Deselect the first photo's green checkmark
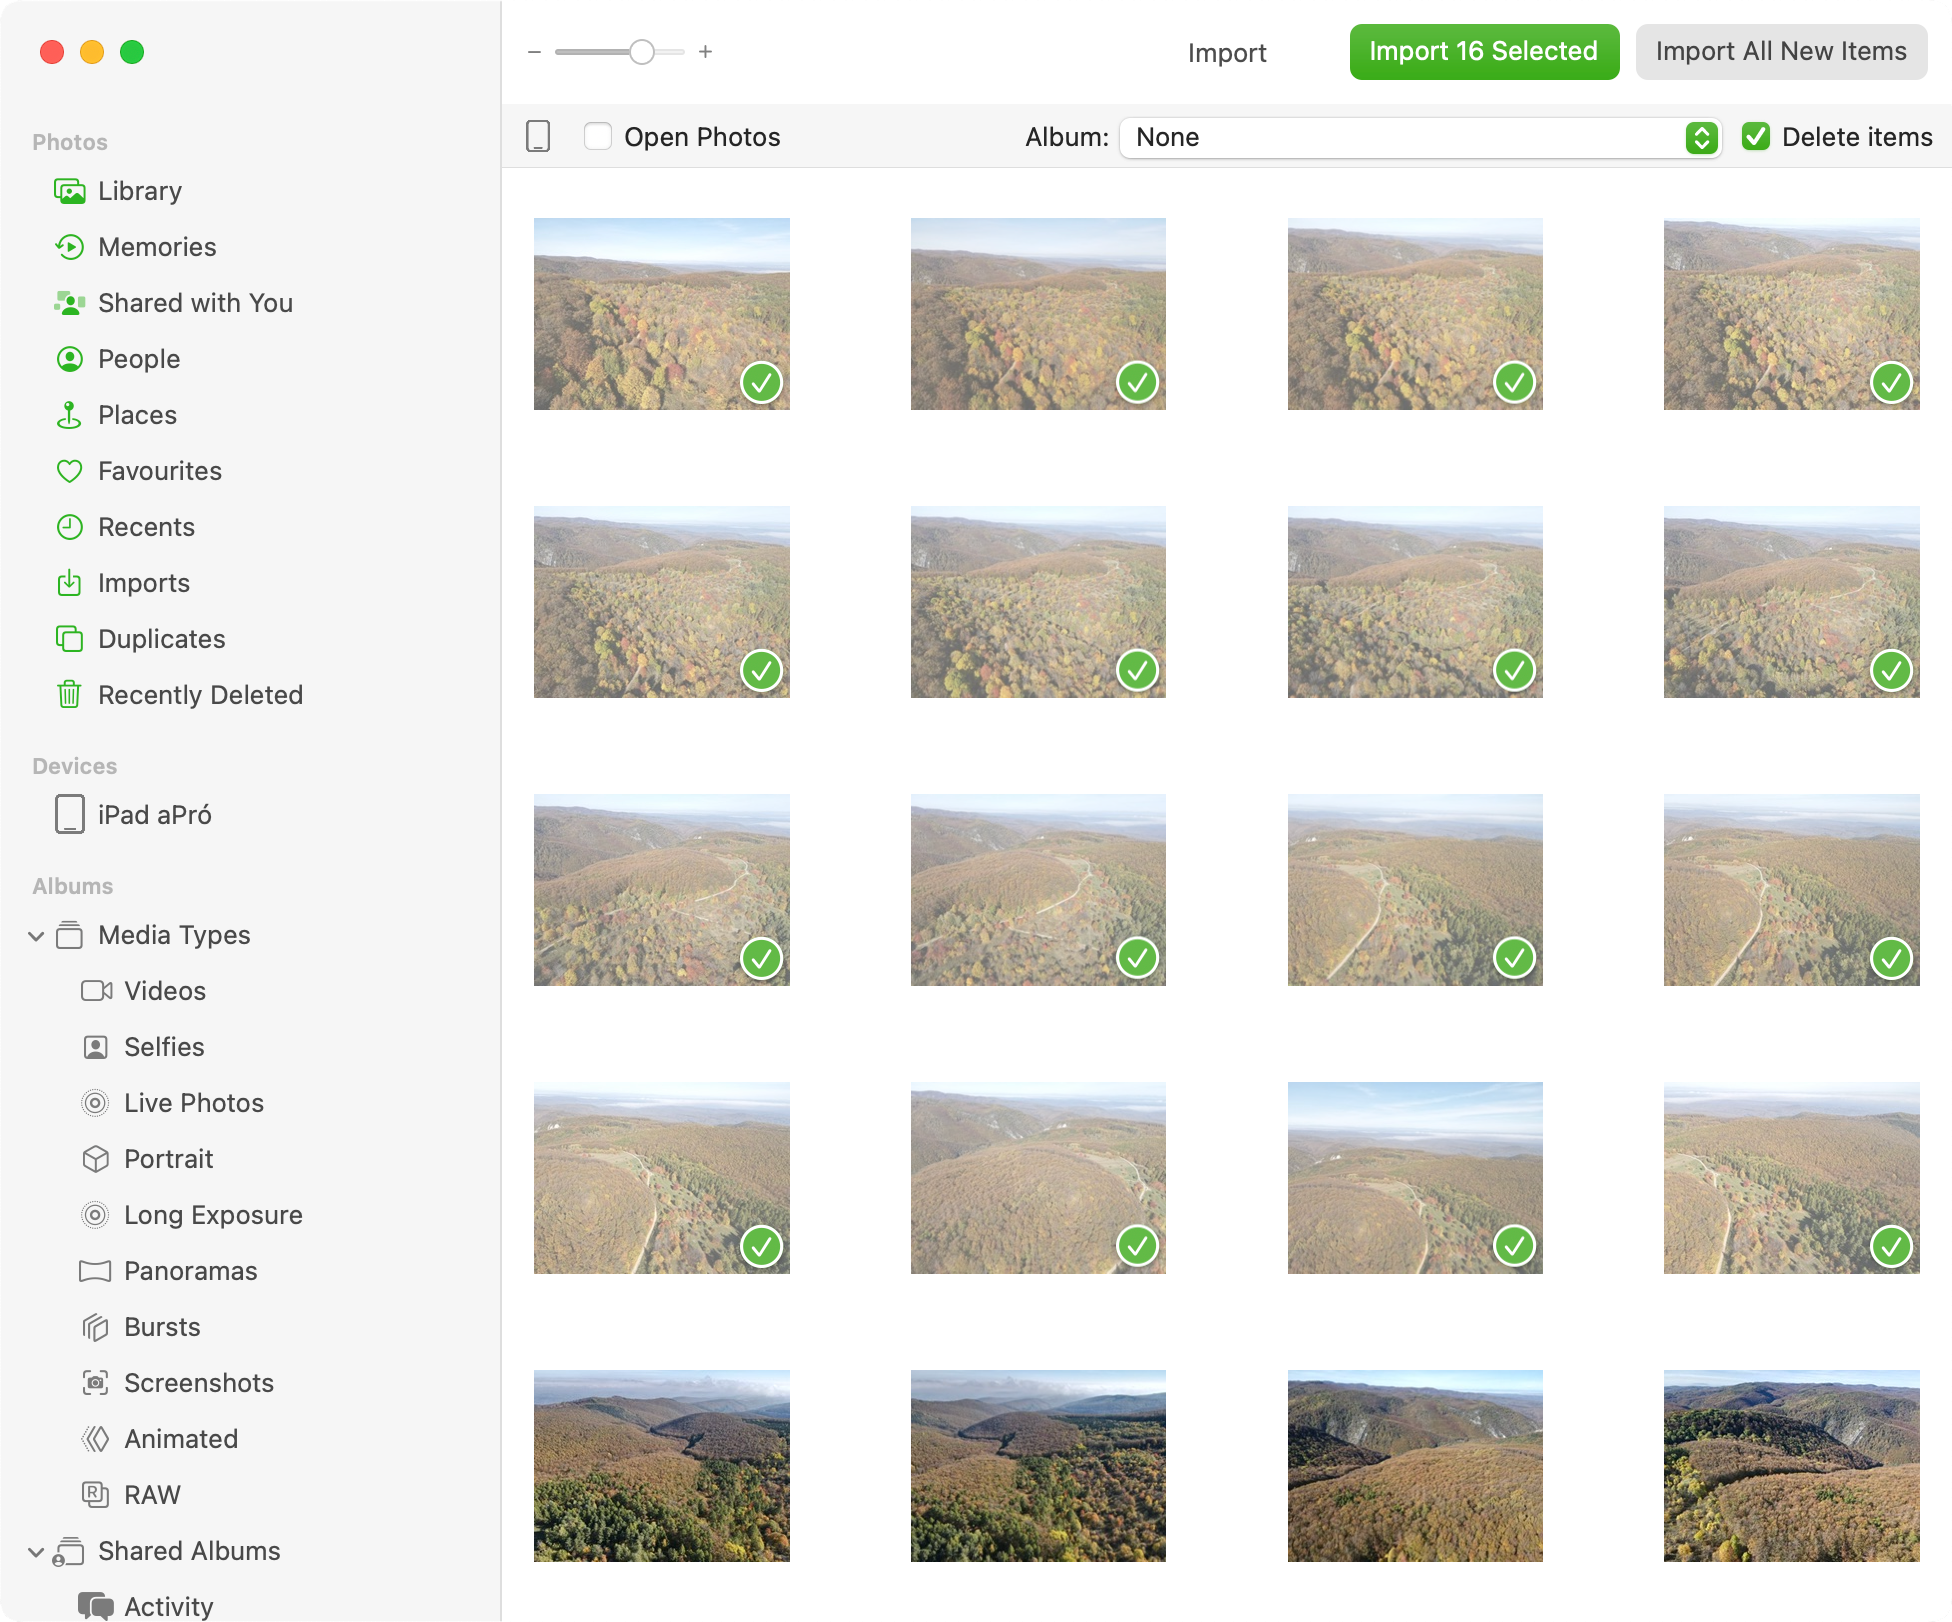The height and width of the screenshot is (1622, 1952). (x=761, y=382)
